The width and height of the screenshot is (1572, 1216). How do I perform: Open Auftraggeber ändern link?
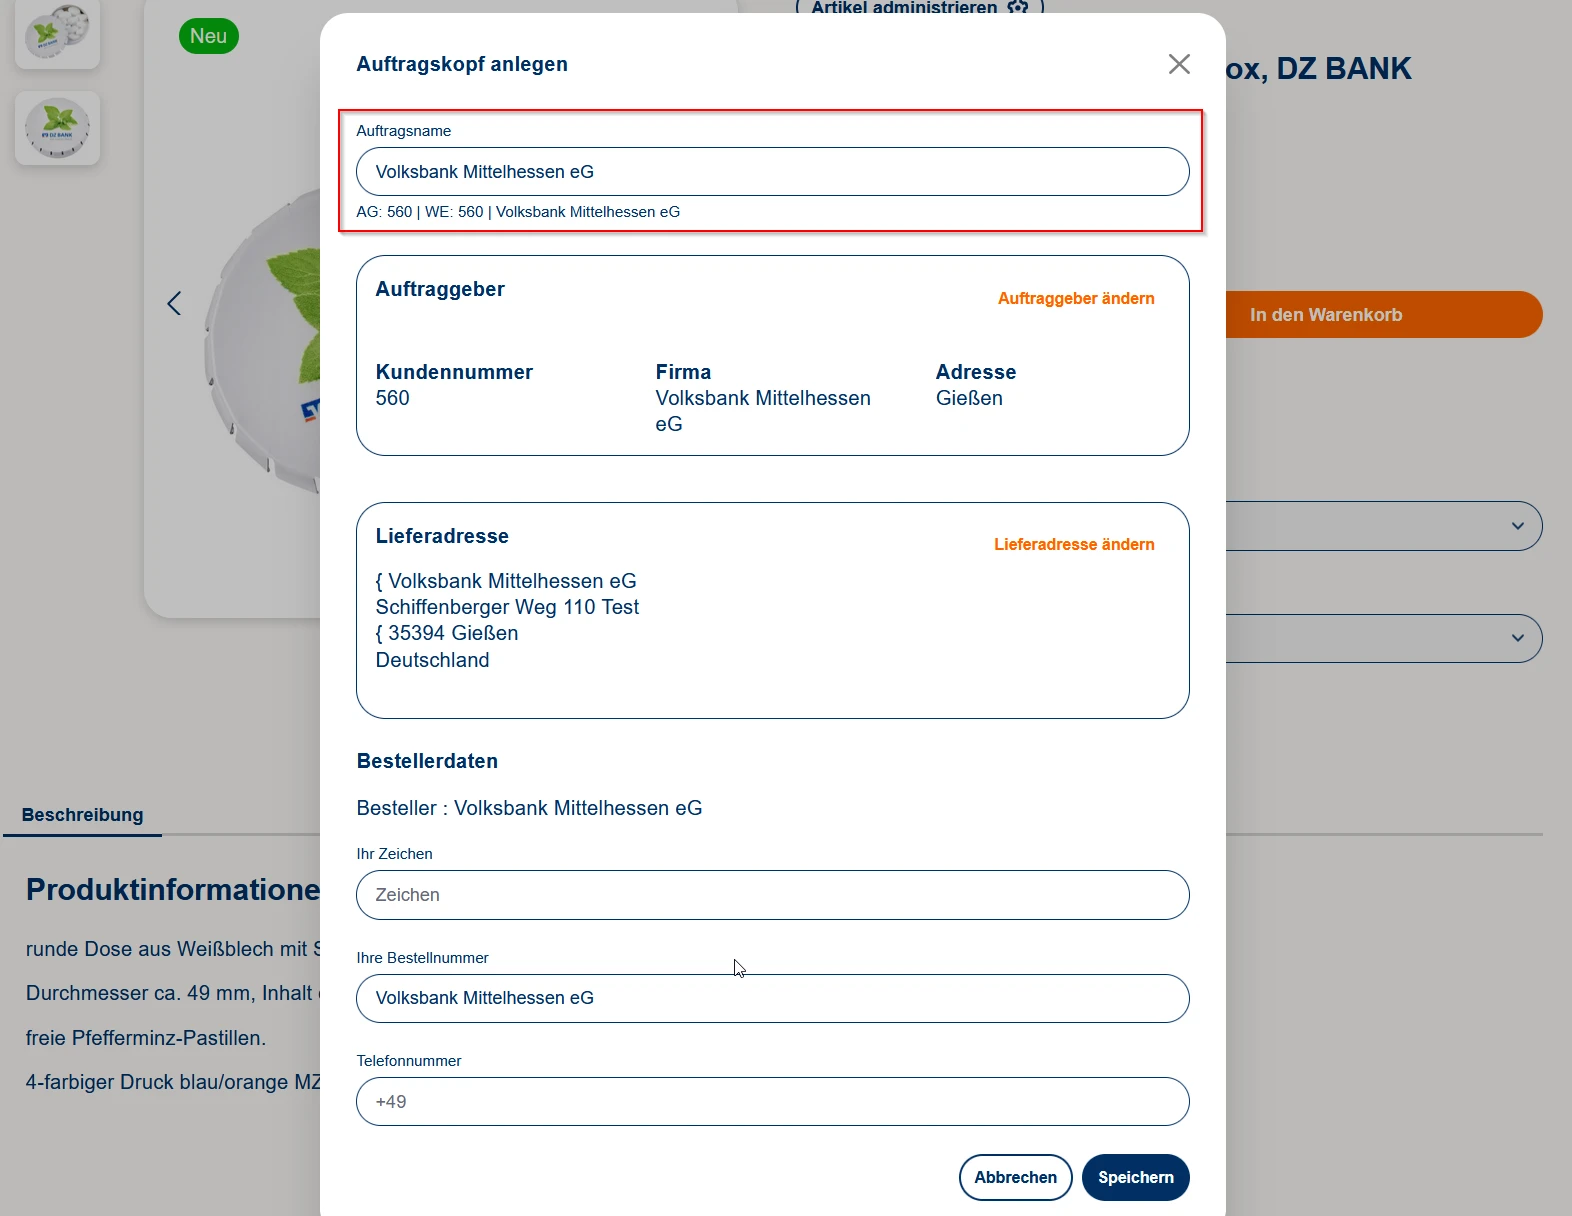tap(1075, 298)
